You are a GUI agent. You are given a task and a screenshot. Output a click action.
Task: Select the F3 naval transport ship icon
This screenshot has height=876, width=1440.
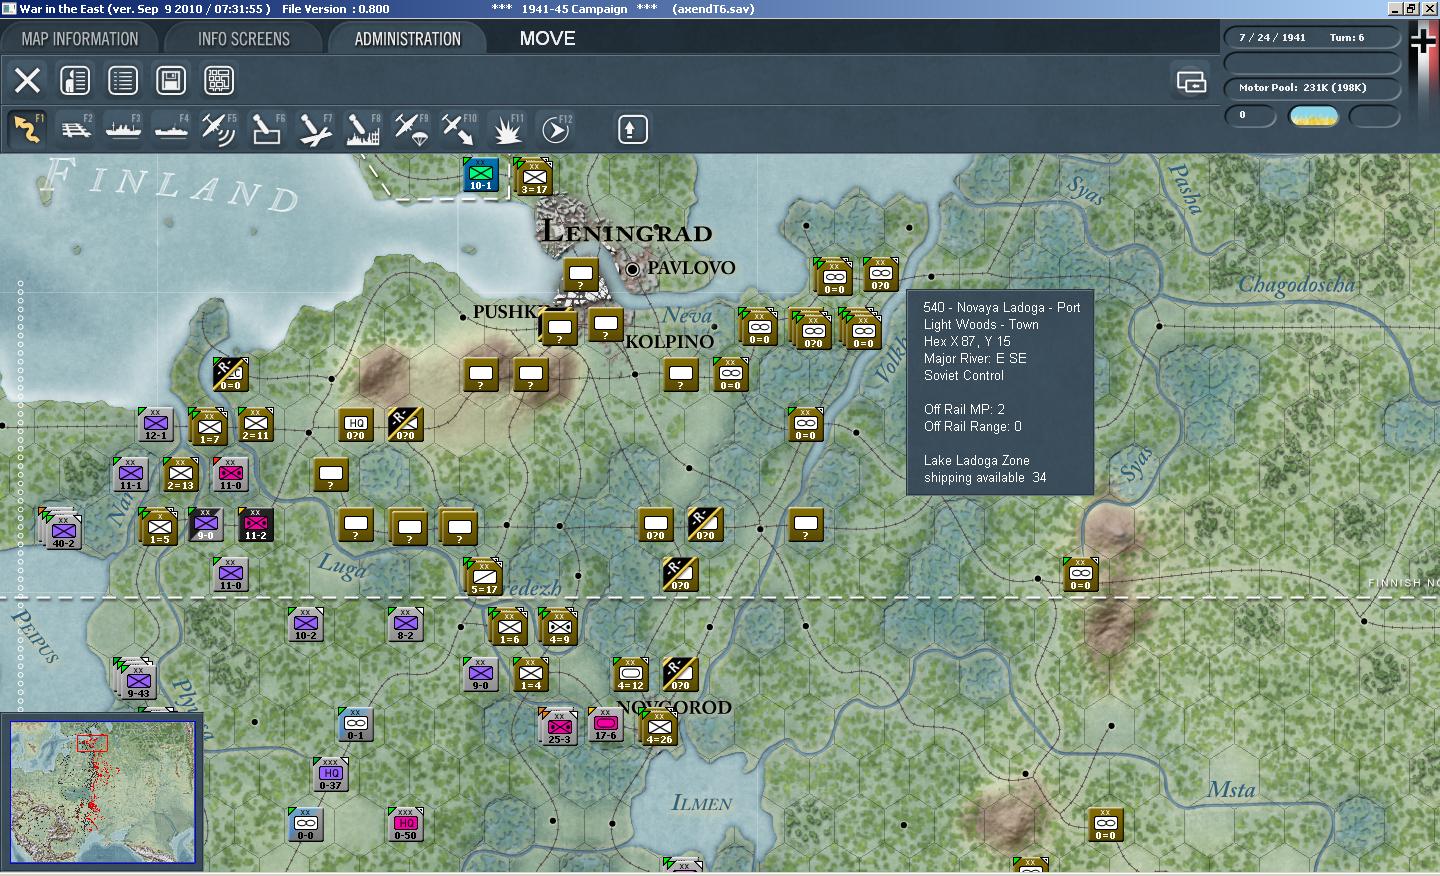point(123,129)
